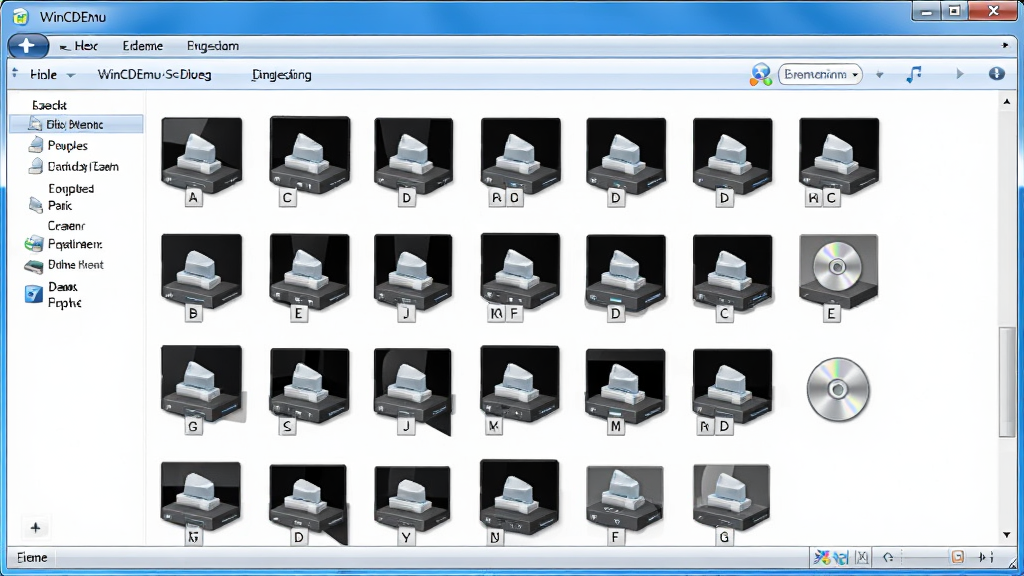The height and width of the screenshot is (576, 1024).
Task: Click the small arrow at the menu bar's right end
Action: [x=1005, y=45]
